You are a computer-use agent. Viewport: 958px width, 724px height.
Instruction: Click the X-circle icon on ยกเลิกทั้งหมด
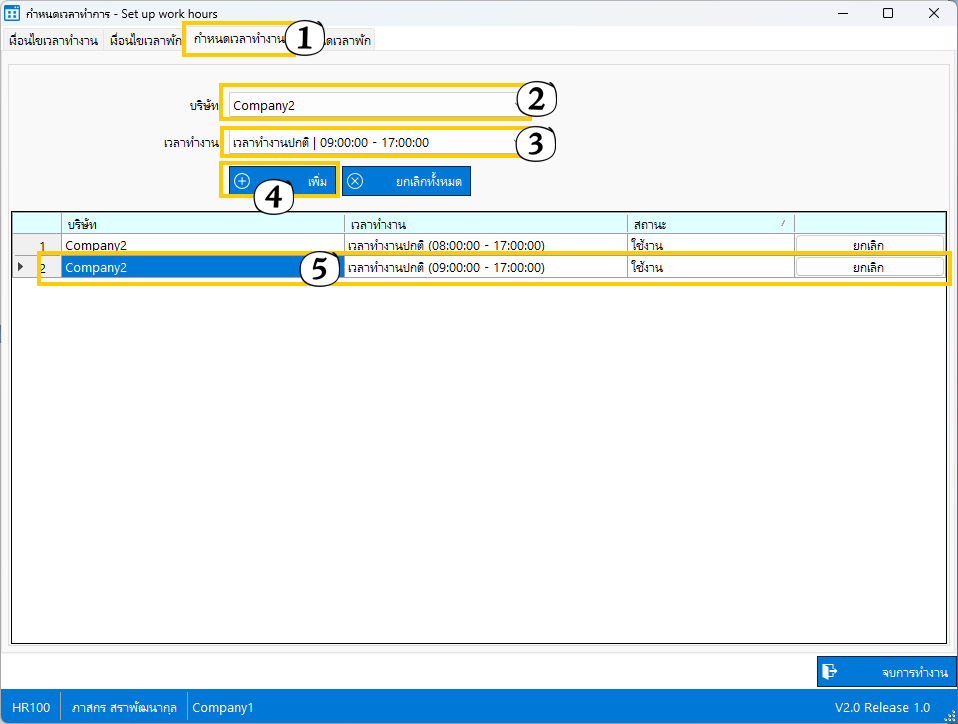(x=355, y=181)
